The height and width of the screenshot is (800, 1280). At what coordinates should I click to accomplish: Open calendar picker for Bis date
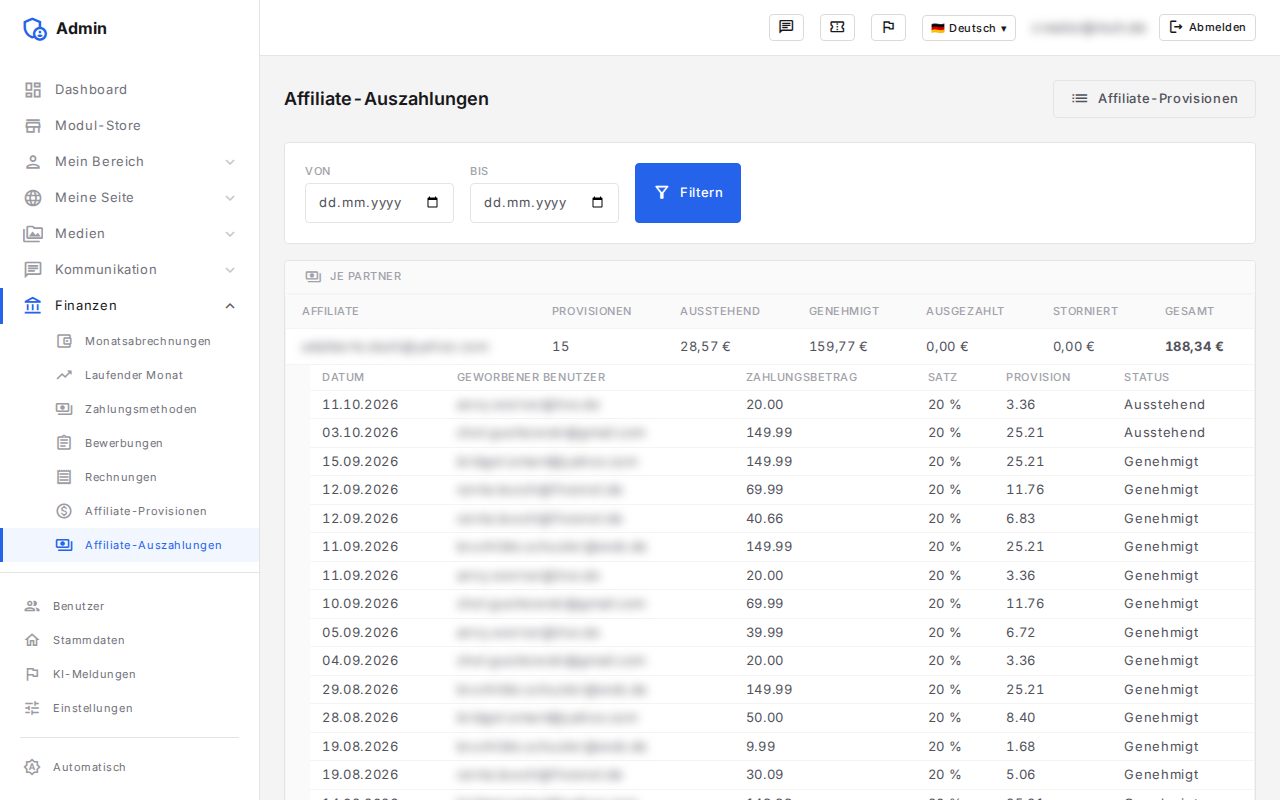pos(598,202)
